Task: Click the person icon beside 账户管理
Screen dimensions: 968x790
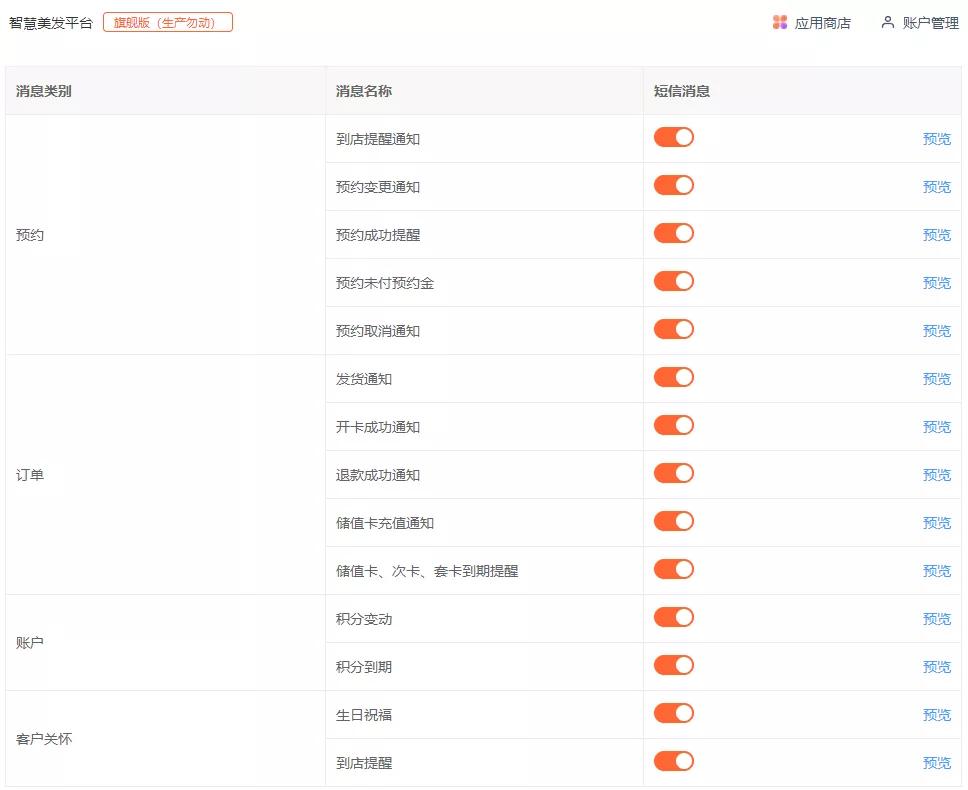Action: (885, 21)
